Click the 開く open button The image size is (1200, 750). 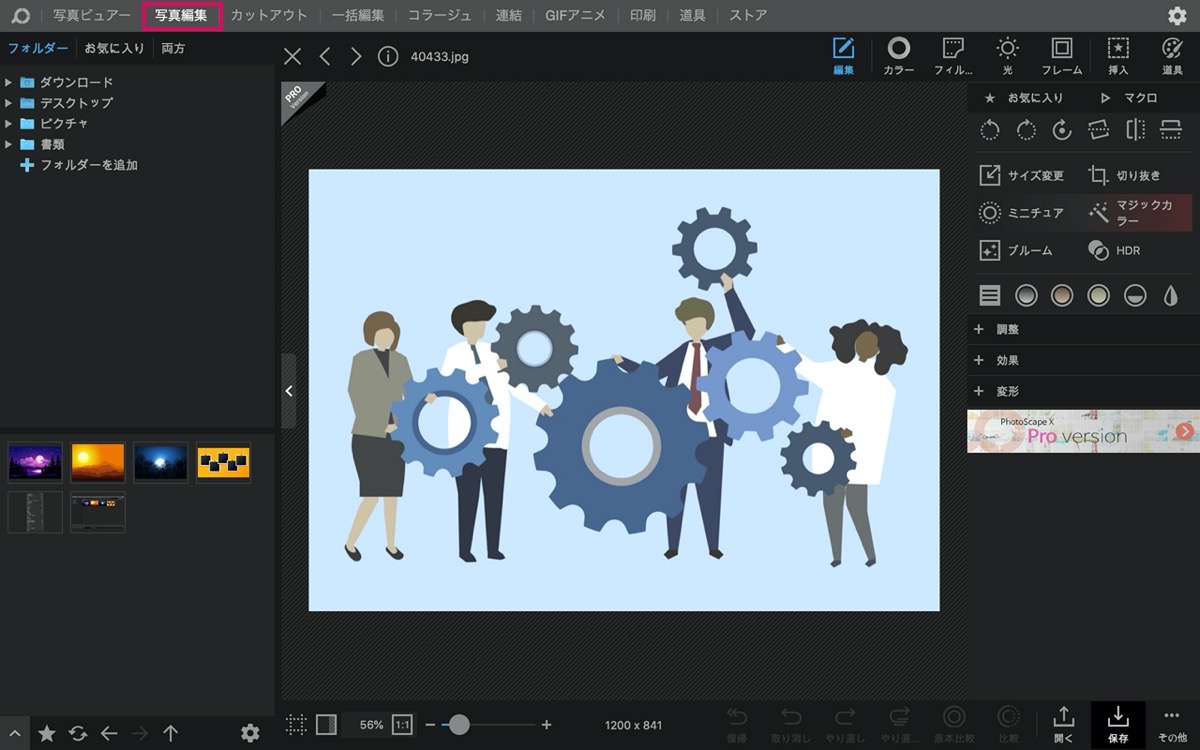1064,724
